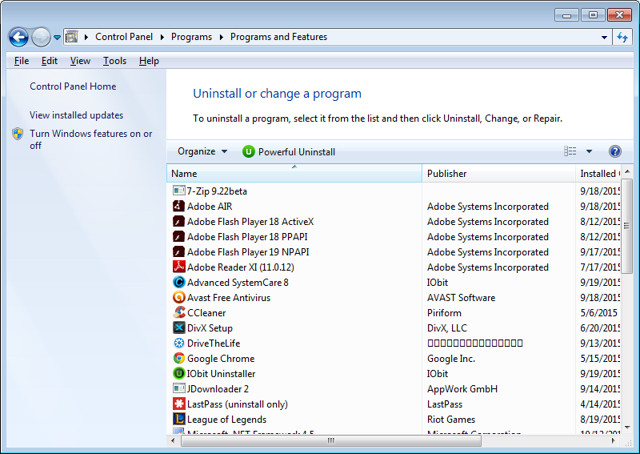Click the change view icon
640x454 pixels.
(570, 151)
